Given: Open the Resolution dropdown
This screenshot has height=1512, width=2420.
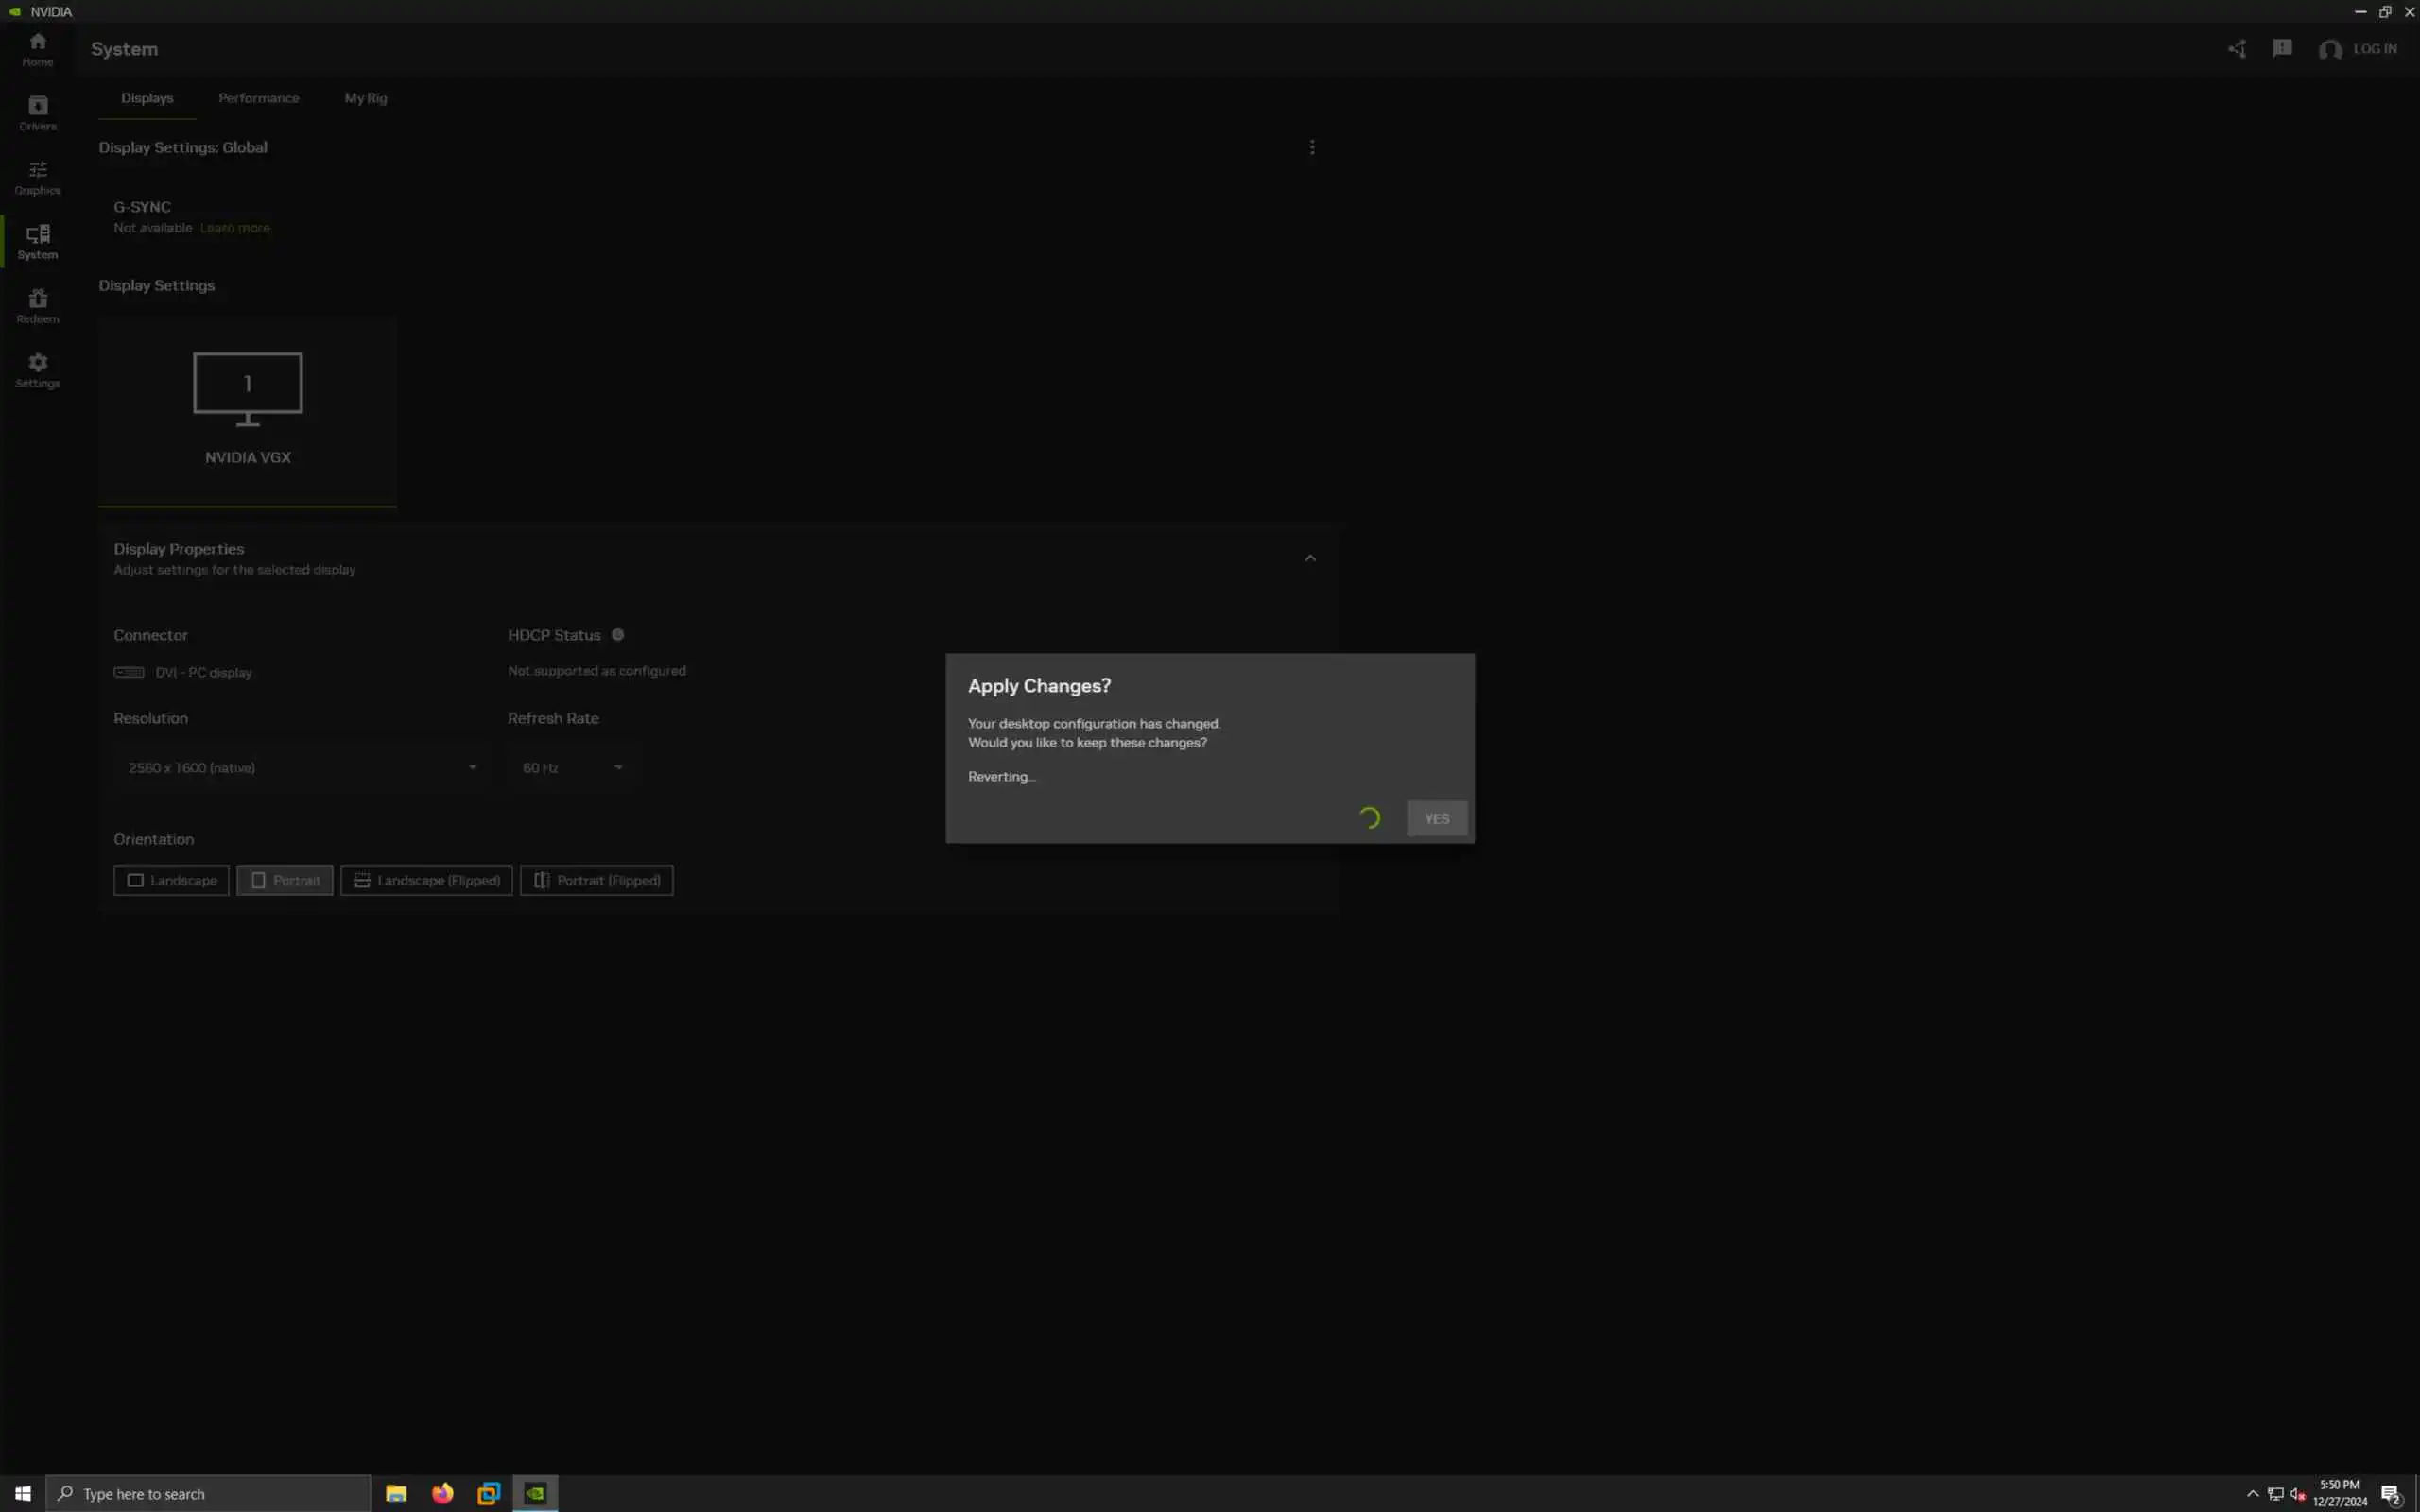Looking at the screenshot, I should [300, 767].
